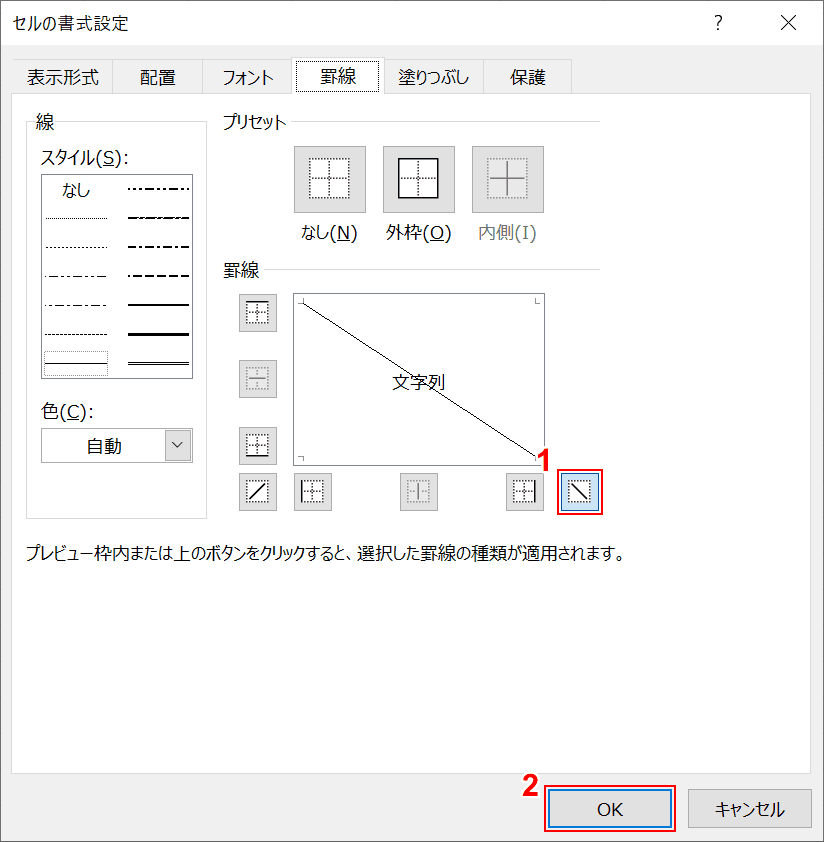Select the thin dash-dot line style
The width and height of the screenshot is (824, 842).
(76, 305)
